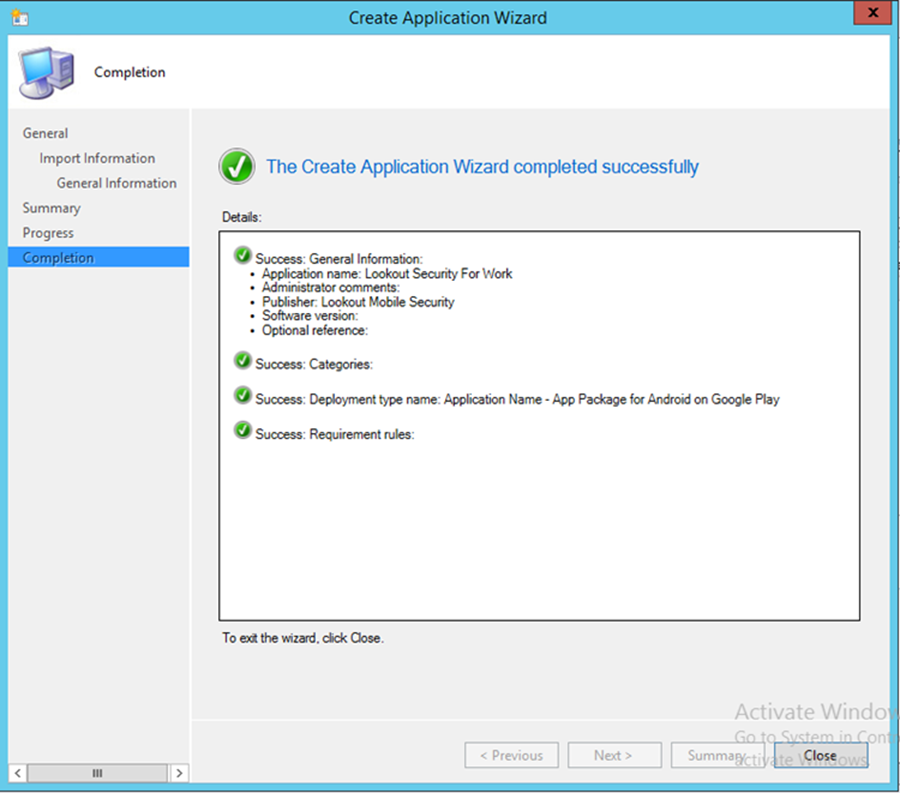Click the Administrator comments line
900x793 pixels.
pos(331,287)
